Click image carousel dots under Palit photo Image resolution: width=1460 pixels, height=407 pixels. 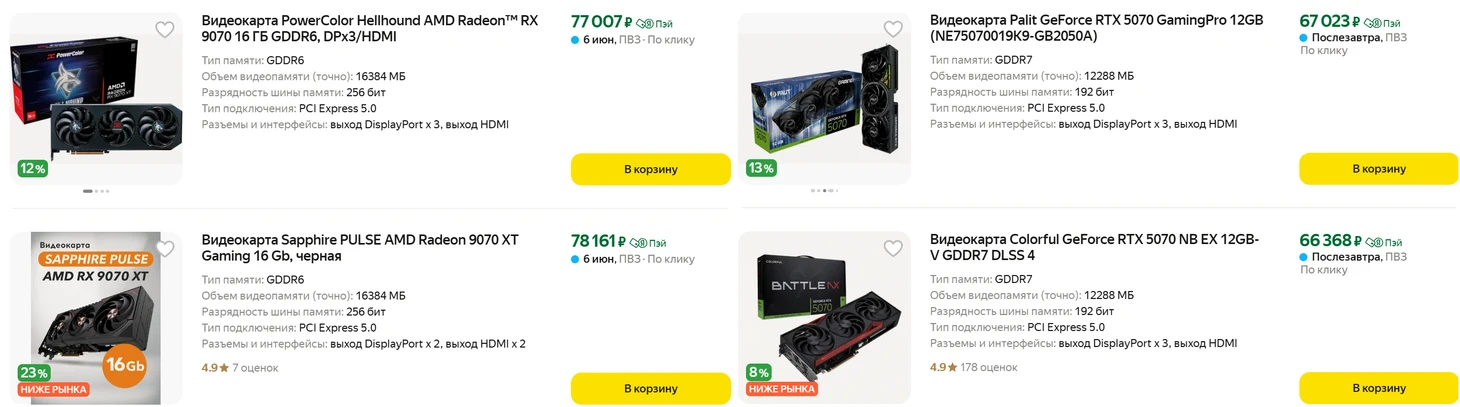[x=824, y=190]
